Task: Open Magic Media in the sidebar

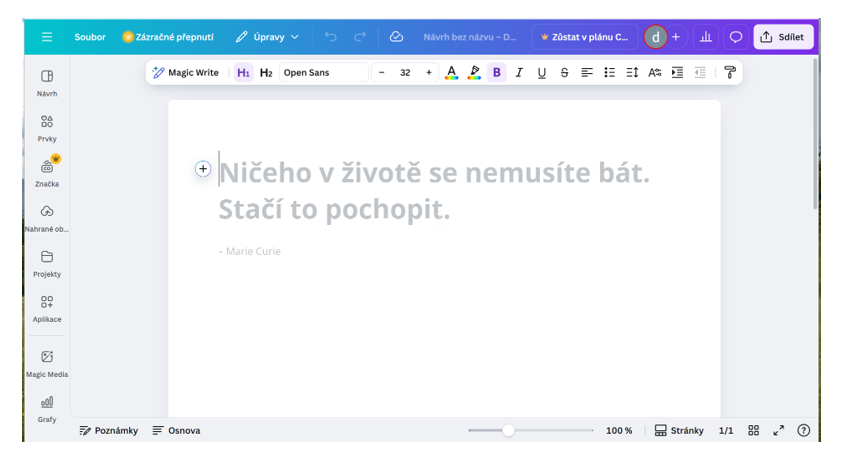Action: coord(47,362)
